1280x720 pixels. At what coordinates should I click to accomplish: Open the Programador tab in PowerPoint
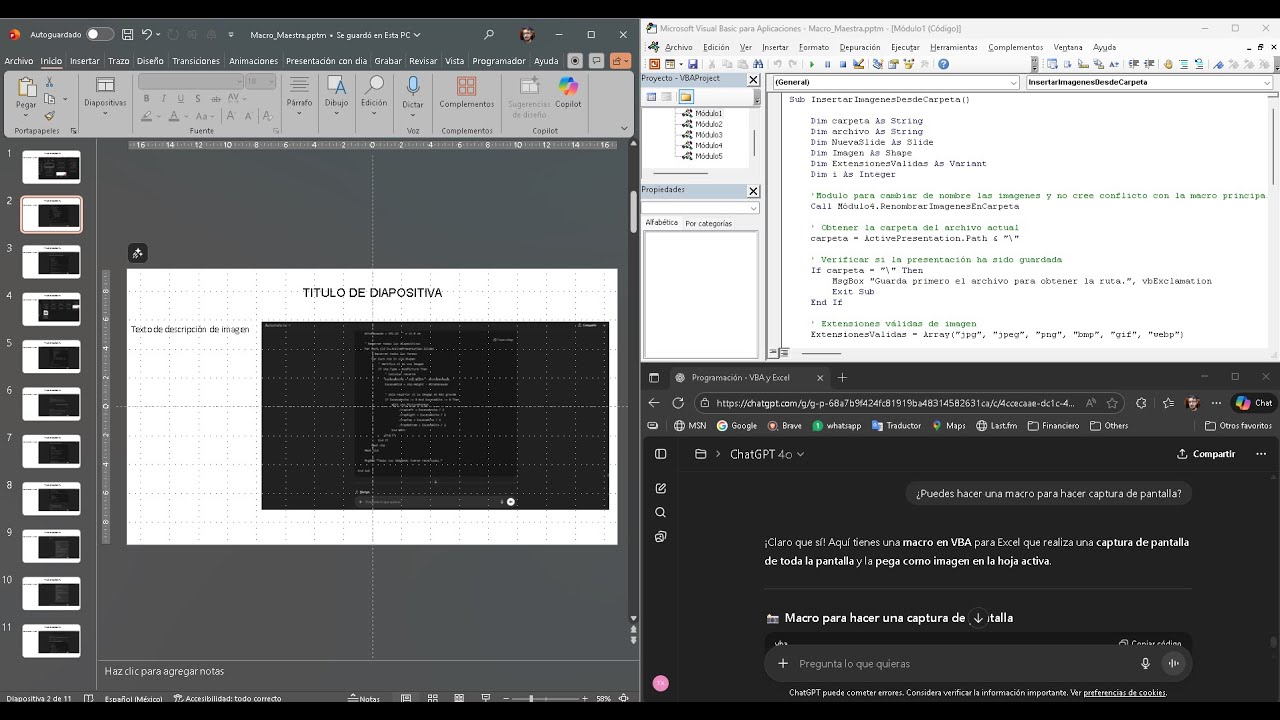(x=499, y=61)
